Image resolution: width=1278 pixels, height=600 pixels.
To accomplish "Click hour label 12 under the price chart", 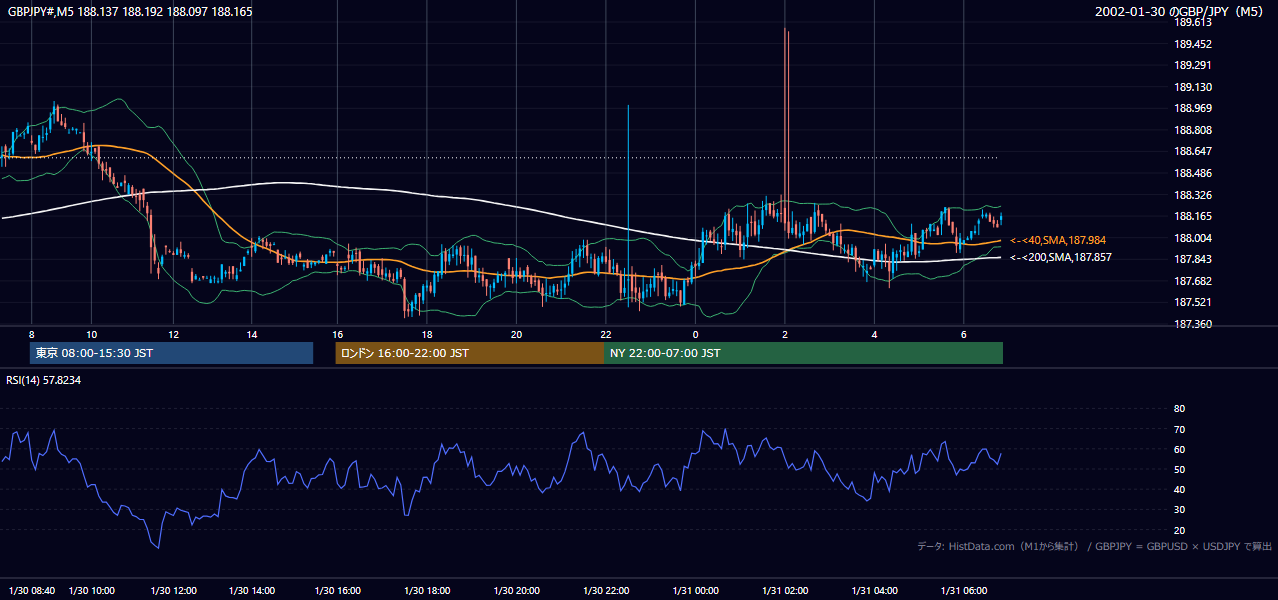I will point(173,334).
